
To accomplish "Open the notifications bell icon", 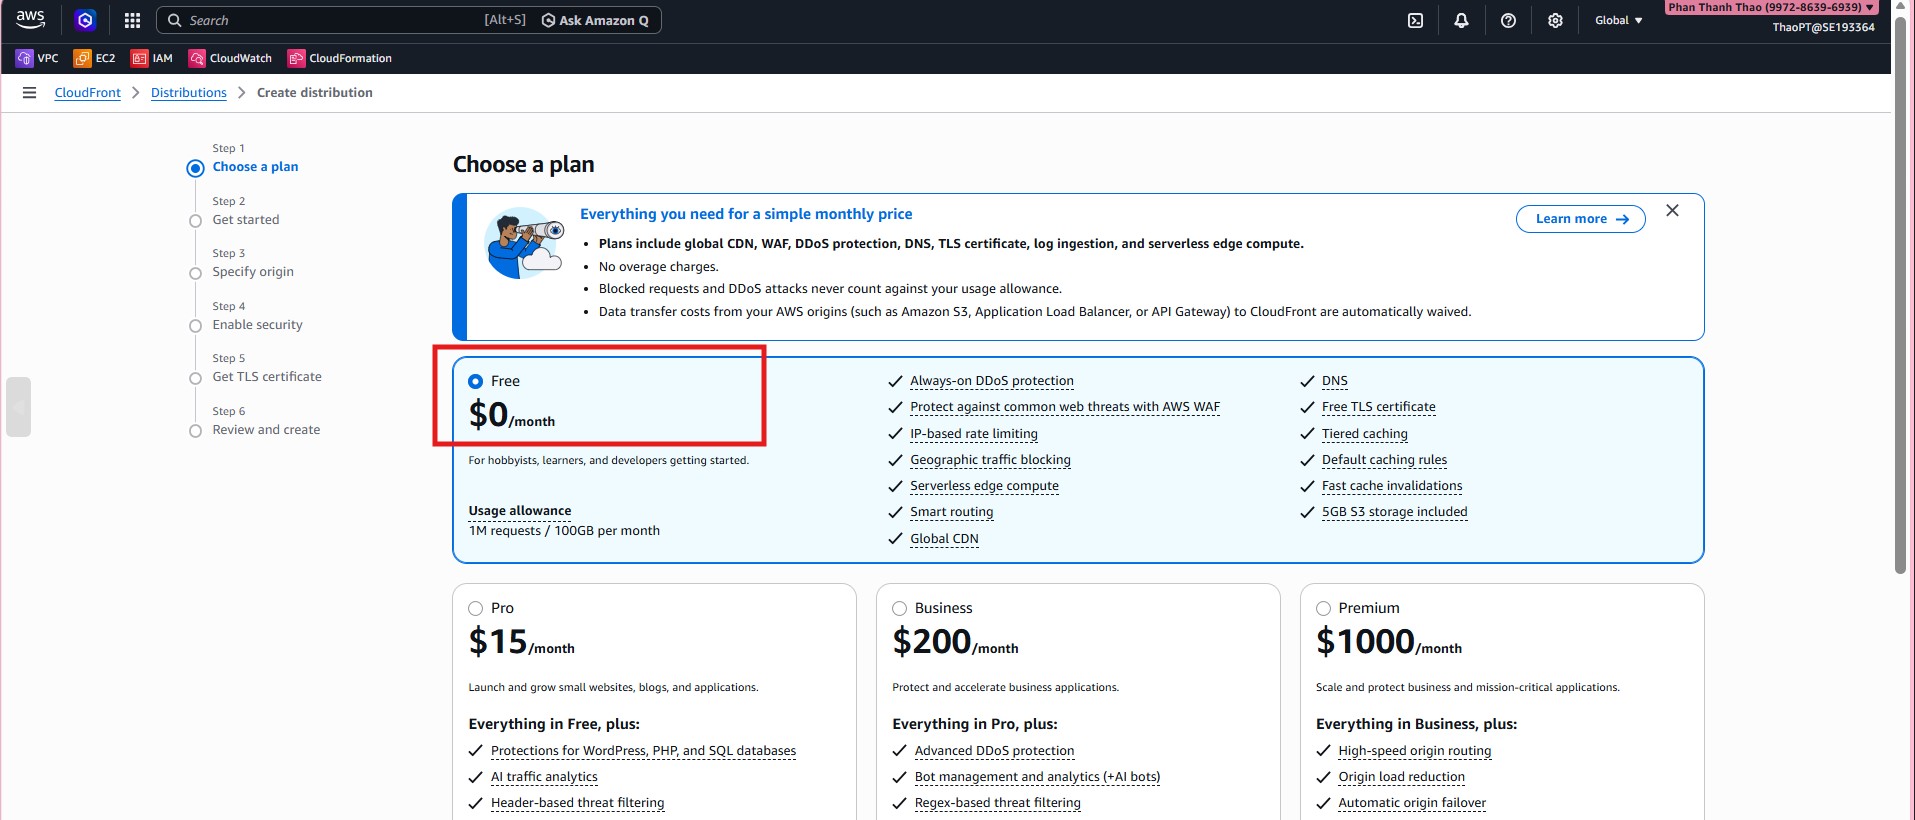I will point(1461,20).
